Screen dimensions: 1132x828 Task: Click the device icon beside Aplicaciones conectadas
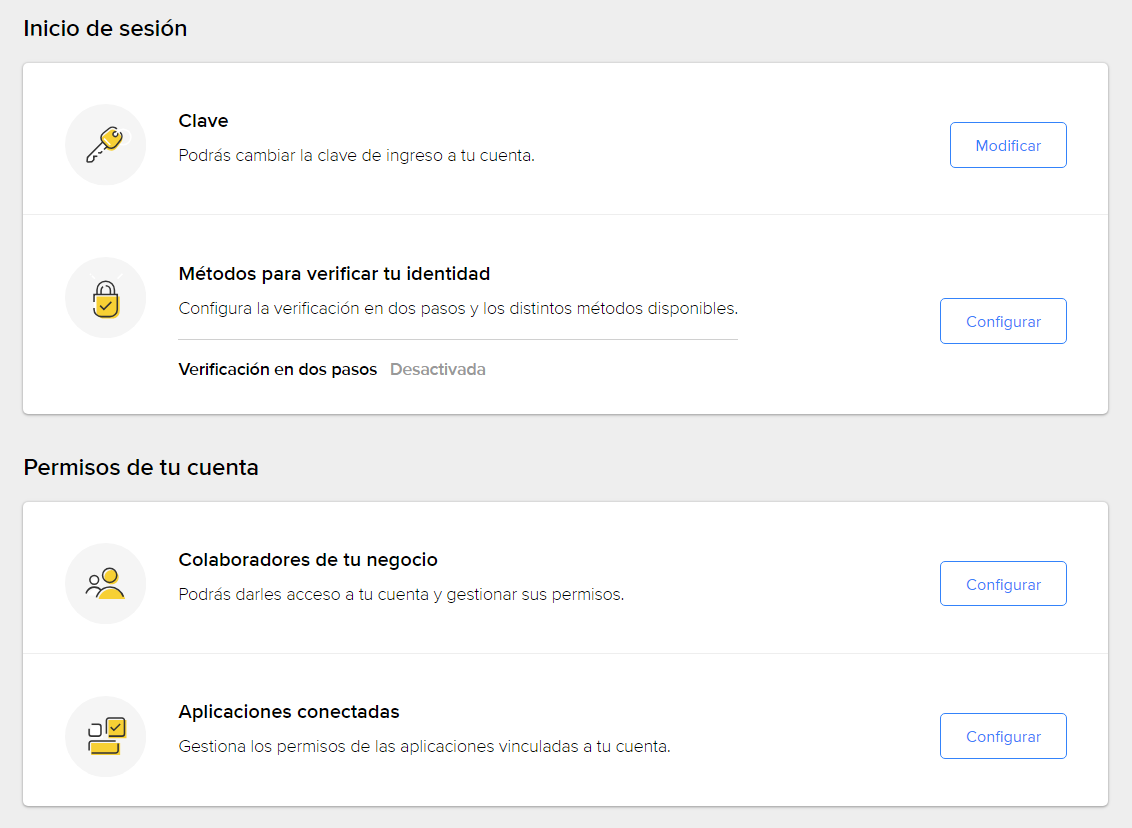tap(105, 736)
